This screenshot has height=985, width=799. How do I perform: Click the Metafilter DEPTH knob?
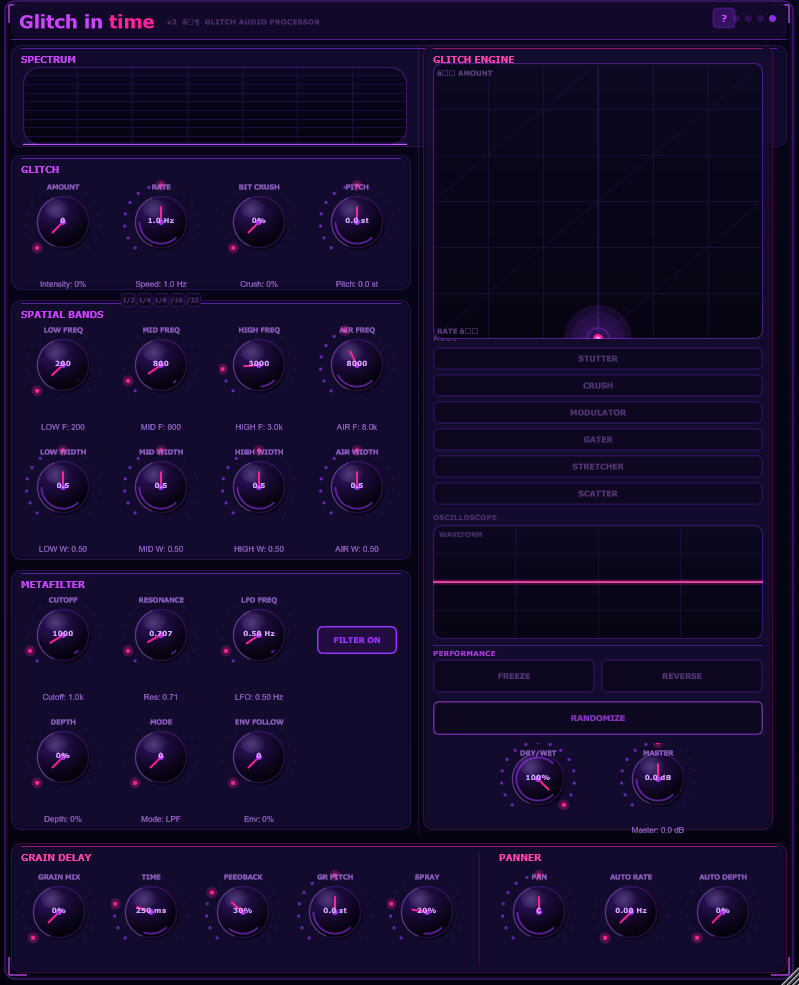pos(63,756)
